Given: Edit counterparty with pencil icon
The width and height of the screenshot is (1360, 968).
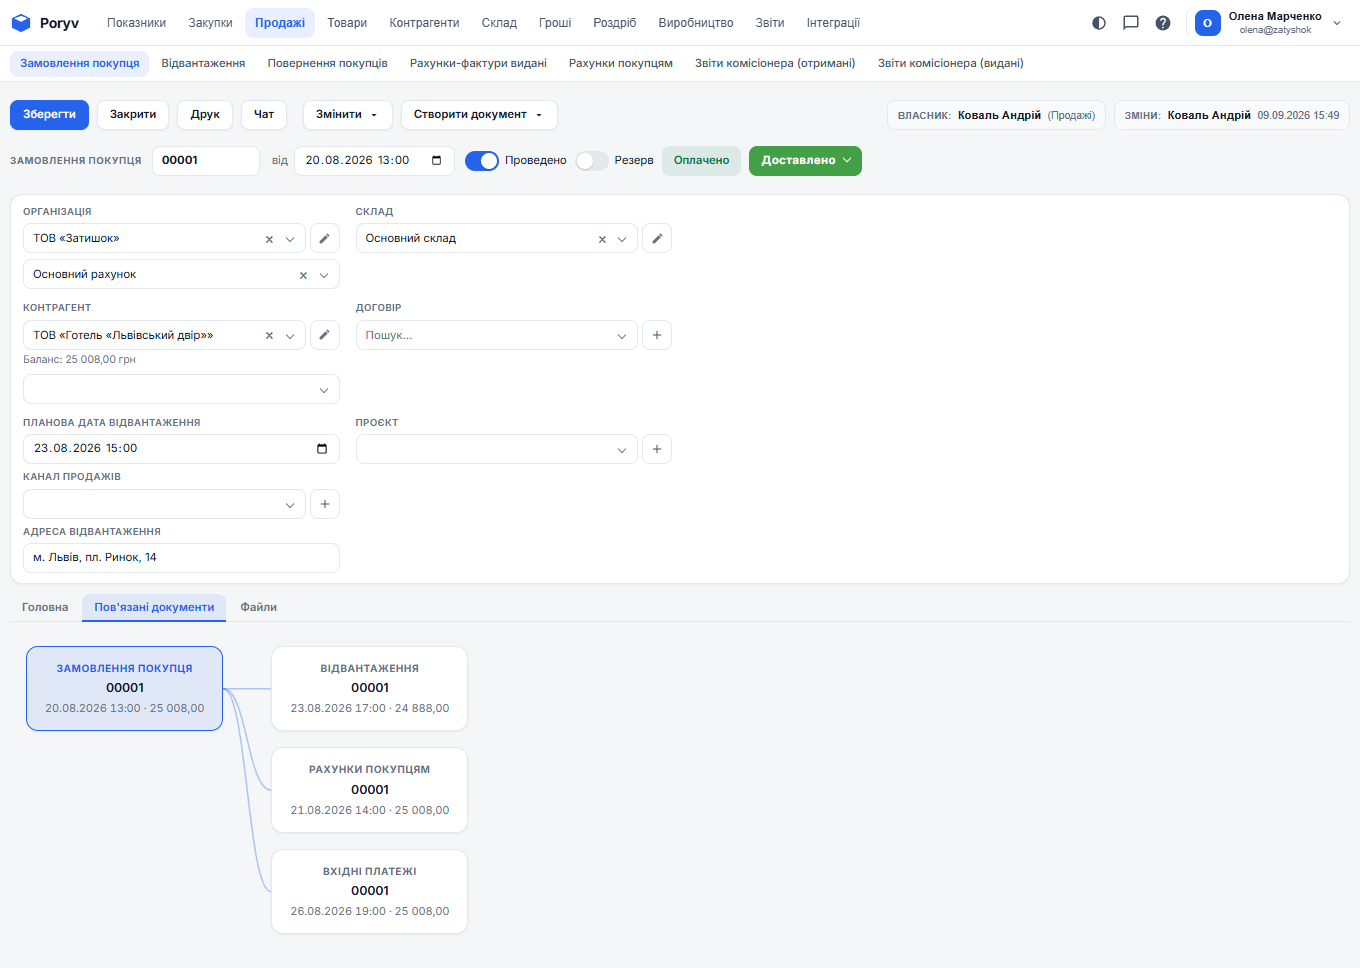Looking at the screenshot, I should click(324, 335).
